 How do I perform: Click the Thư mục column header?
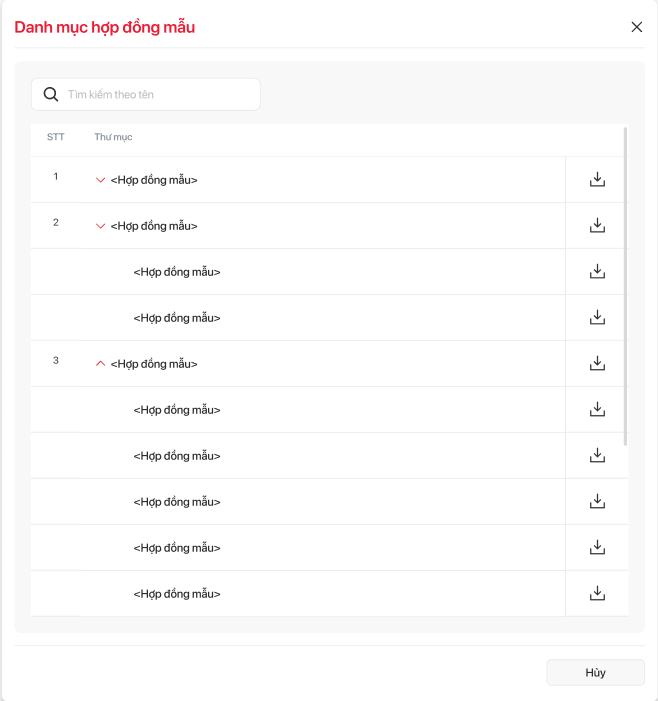click(113, 137)
